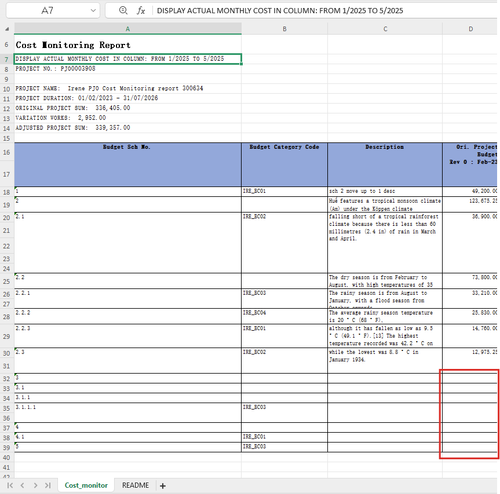Select column B header

(x=284, y=29)
